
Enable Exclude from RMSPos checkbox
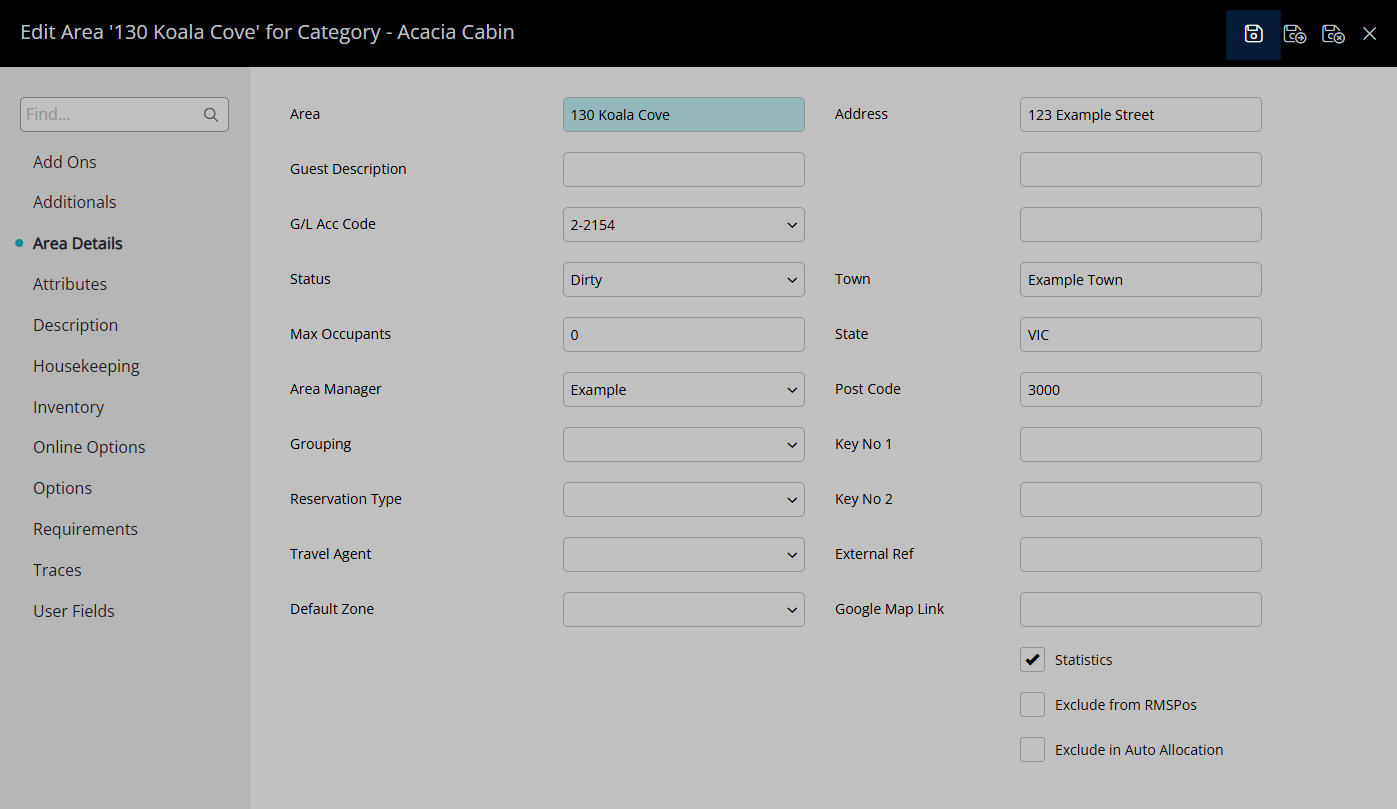(x=1032, y=705)
